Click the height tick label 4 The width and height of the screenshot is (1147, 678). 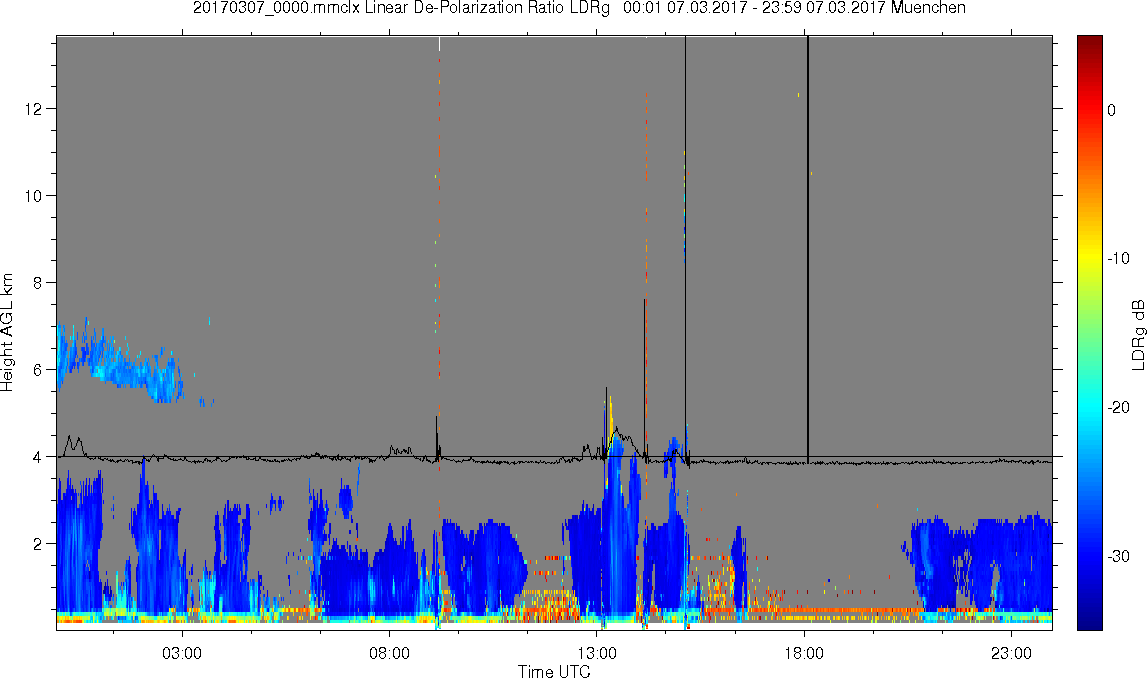[x=38, y=457]
